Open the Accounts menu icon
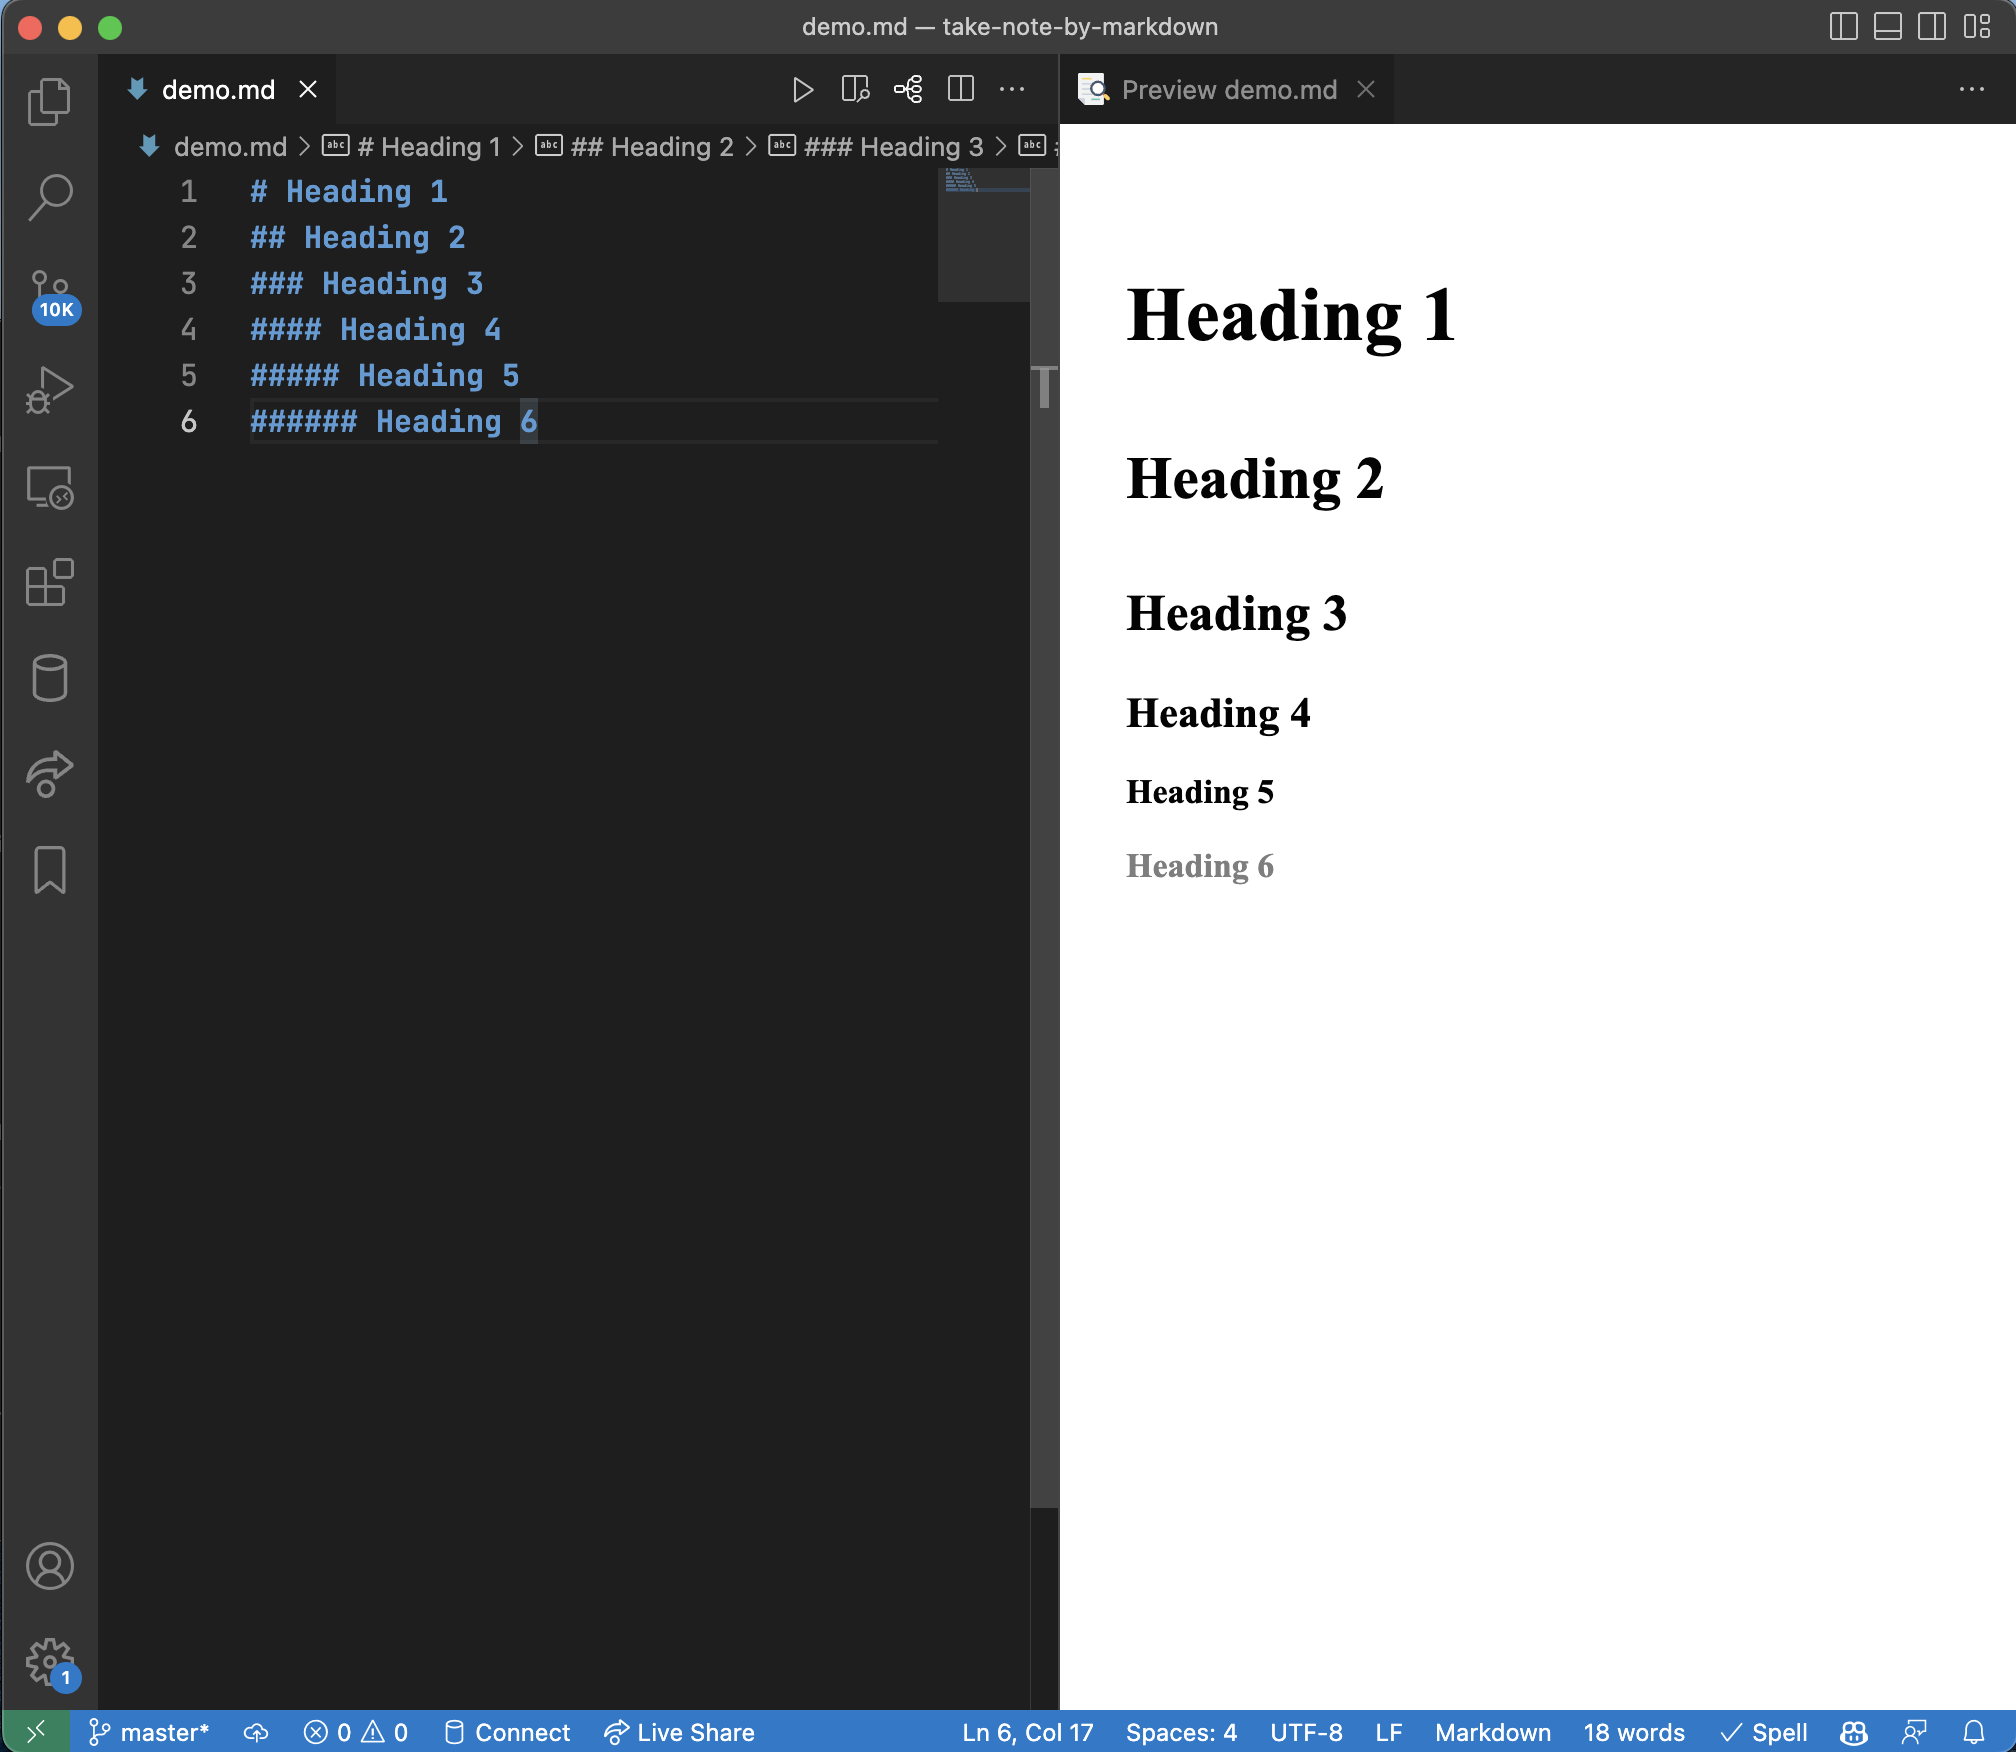This screenshot has height=1752, width=2016. tap(49, 1566)
